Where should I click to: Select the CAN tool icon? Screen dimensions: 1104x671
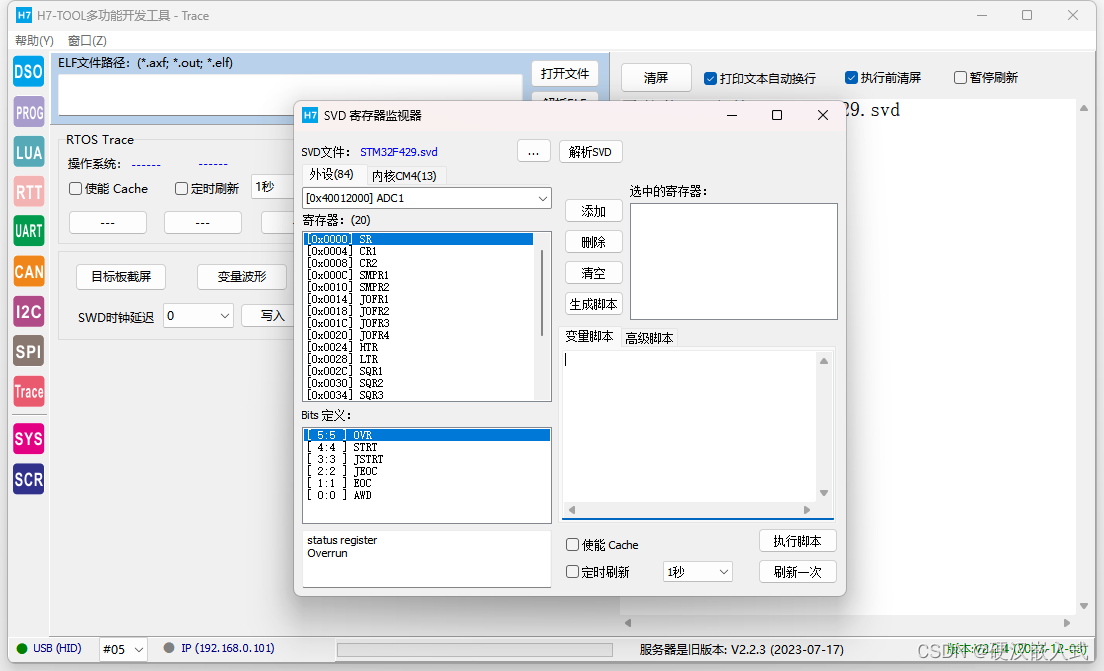click(27, 271)
